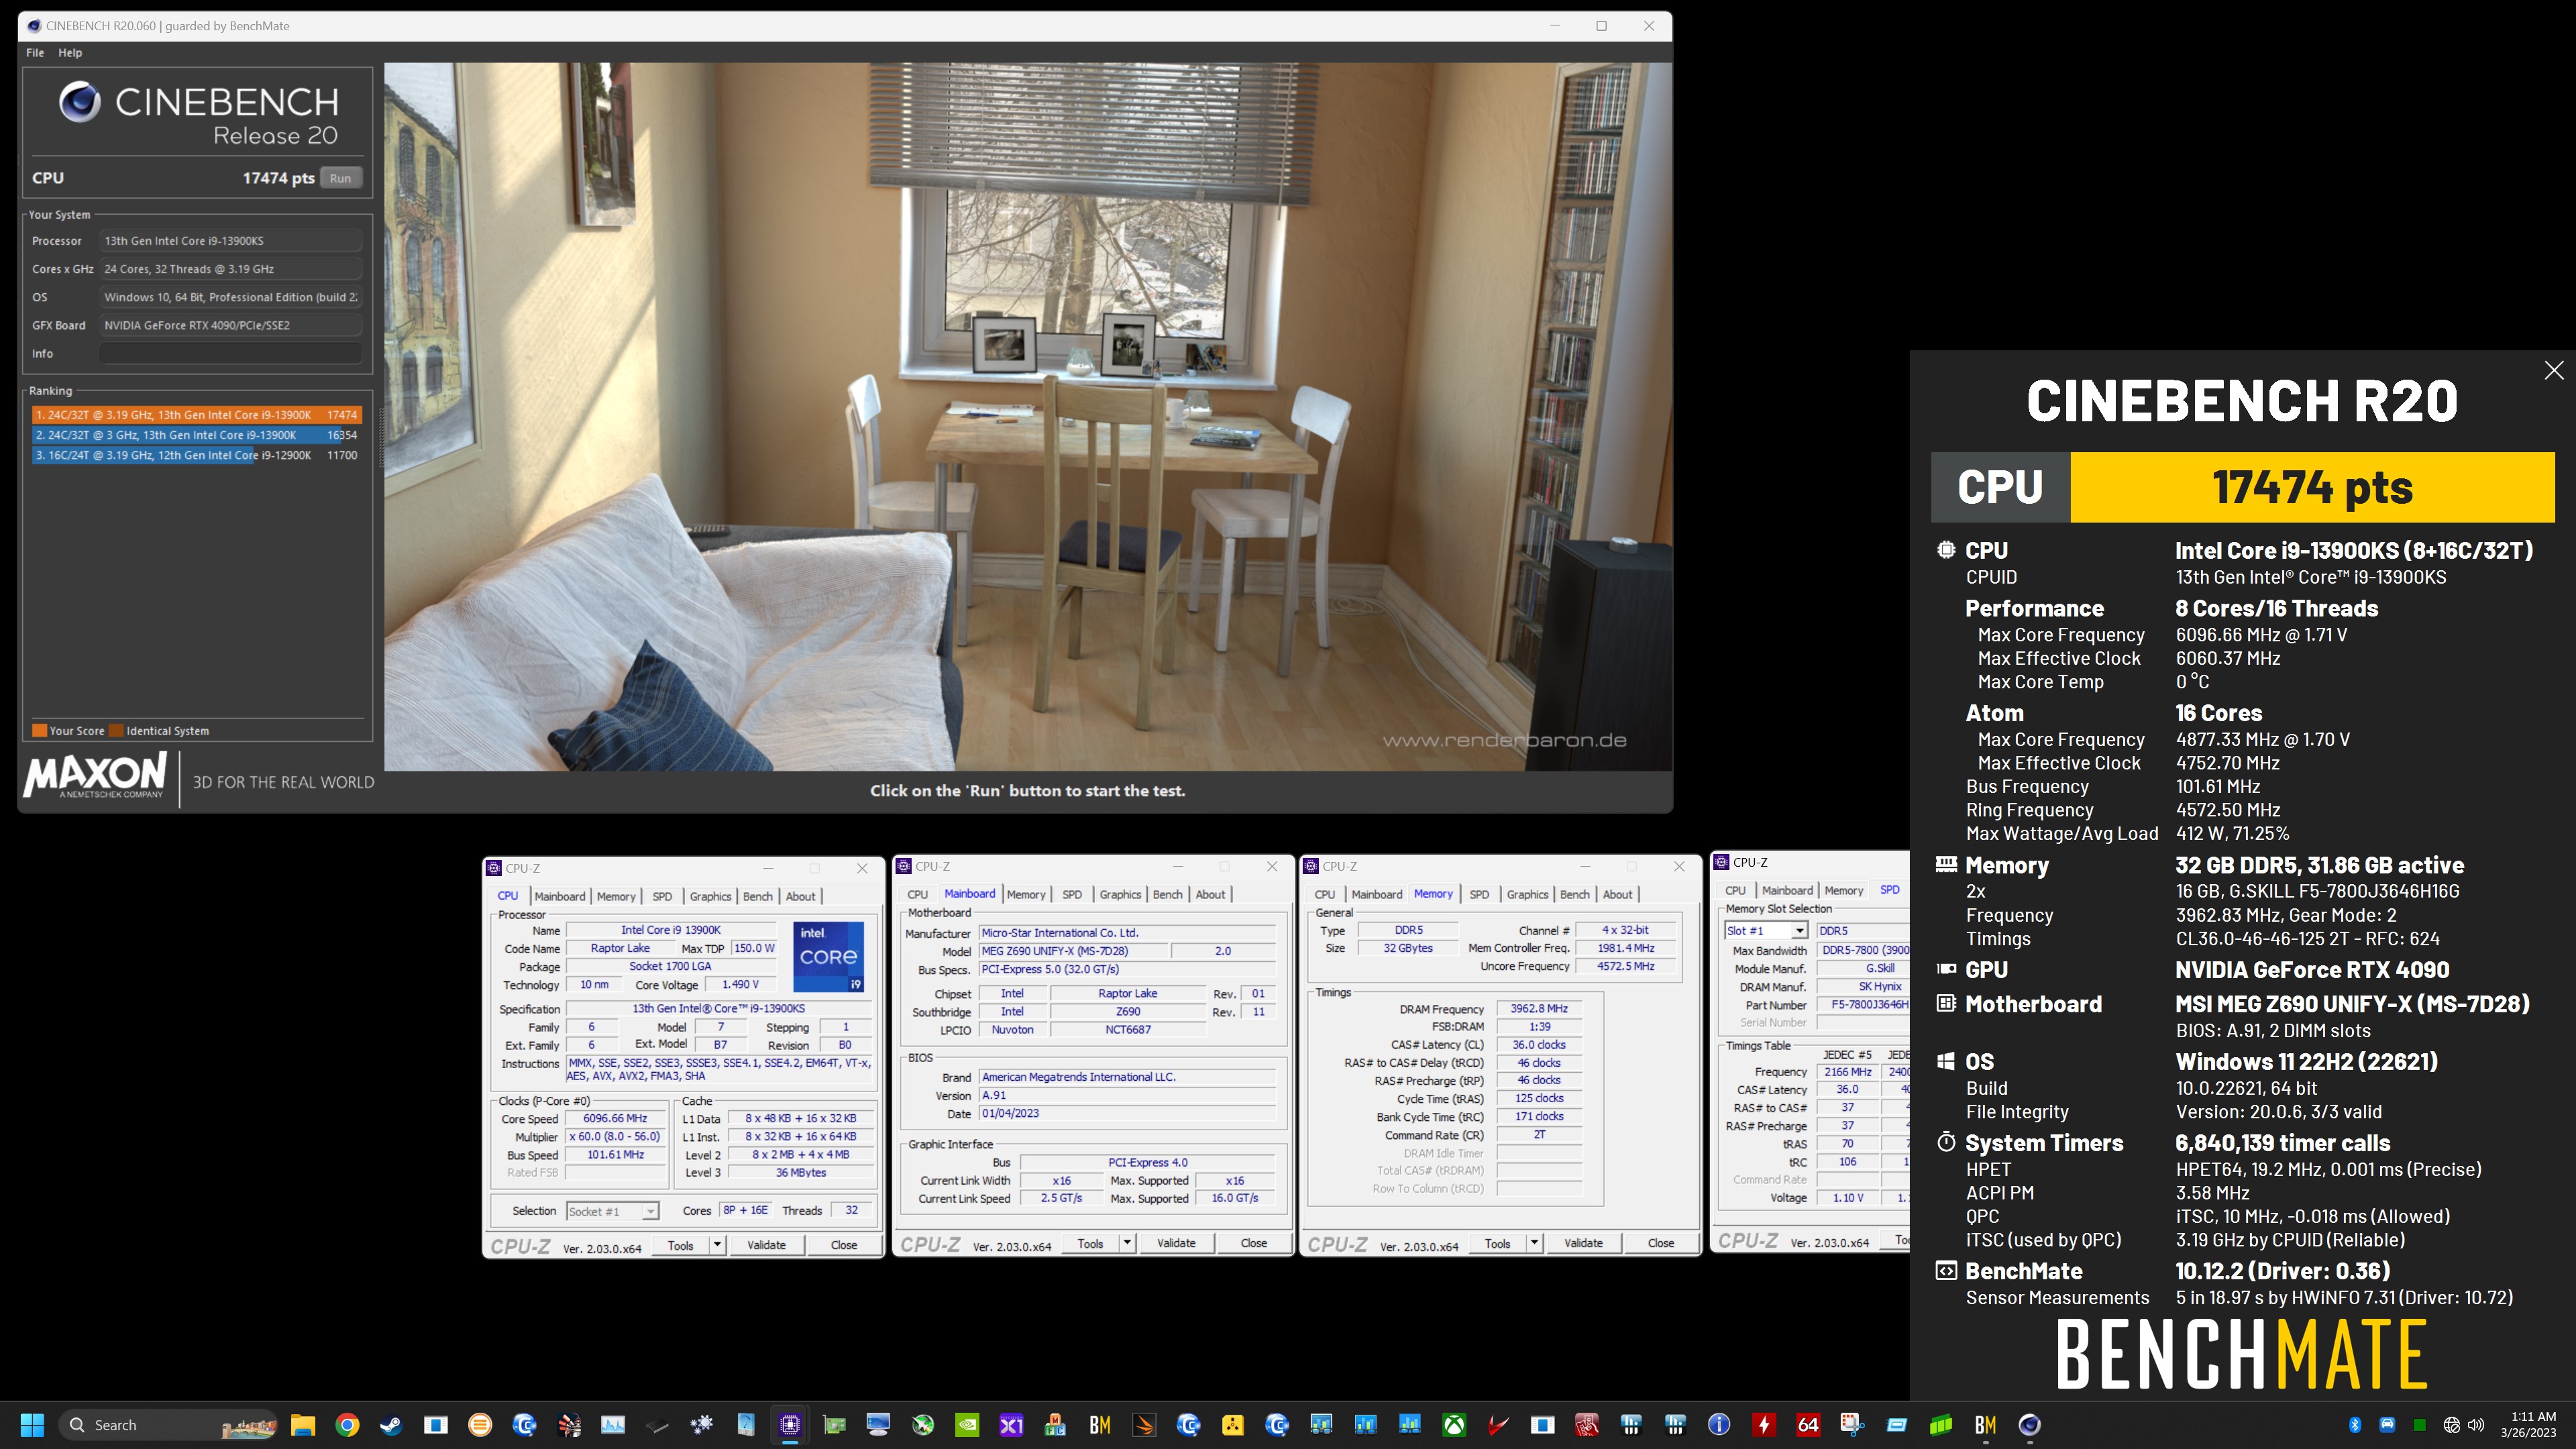This screenshot has width=2576, height=1449.
Task: Click the 17474 pts BenchMate score banner
Action: [2312, 487]
